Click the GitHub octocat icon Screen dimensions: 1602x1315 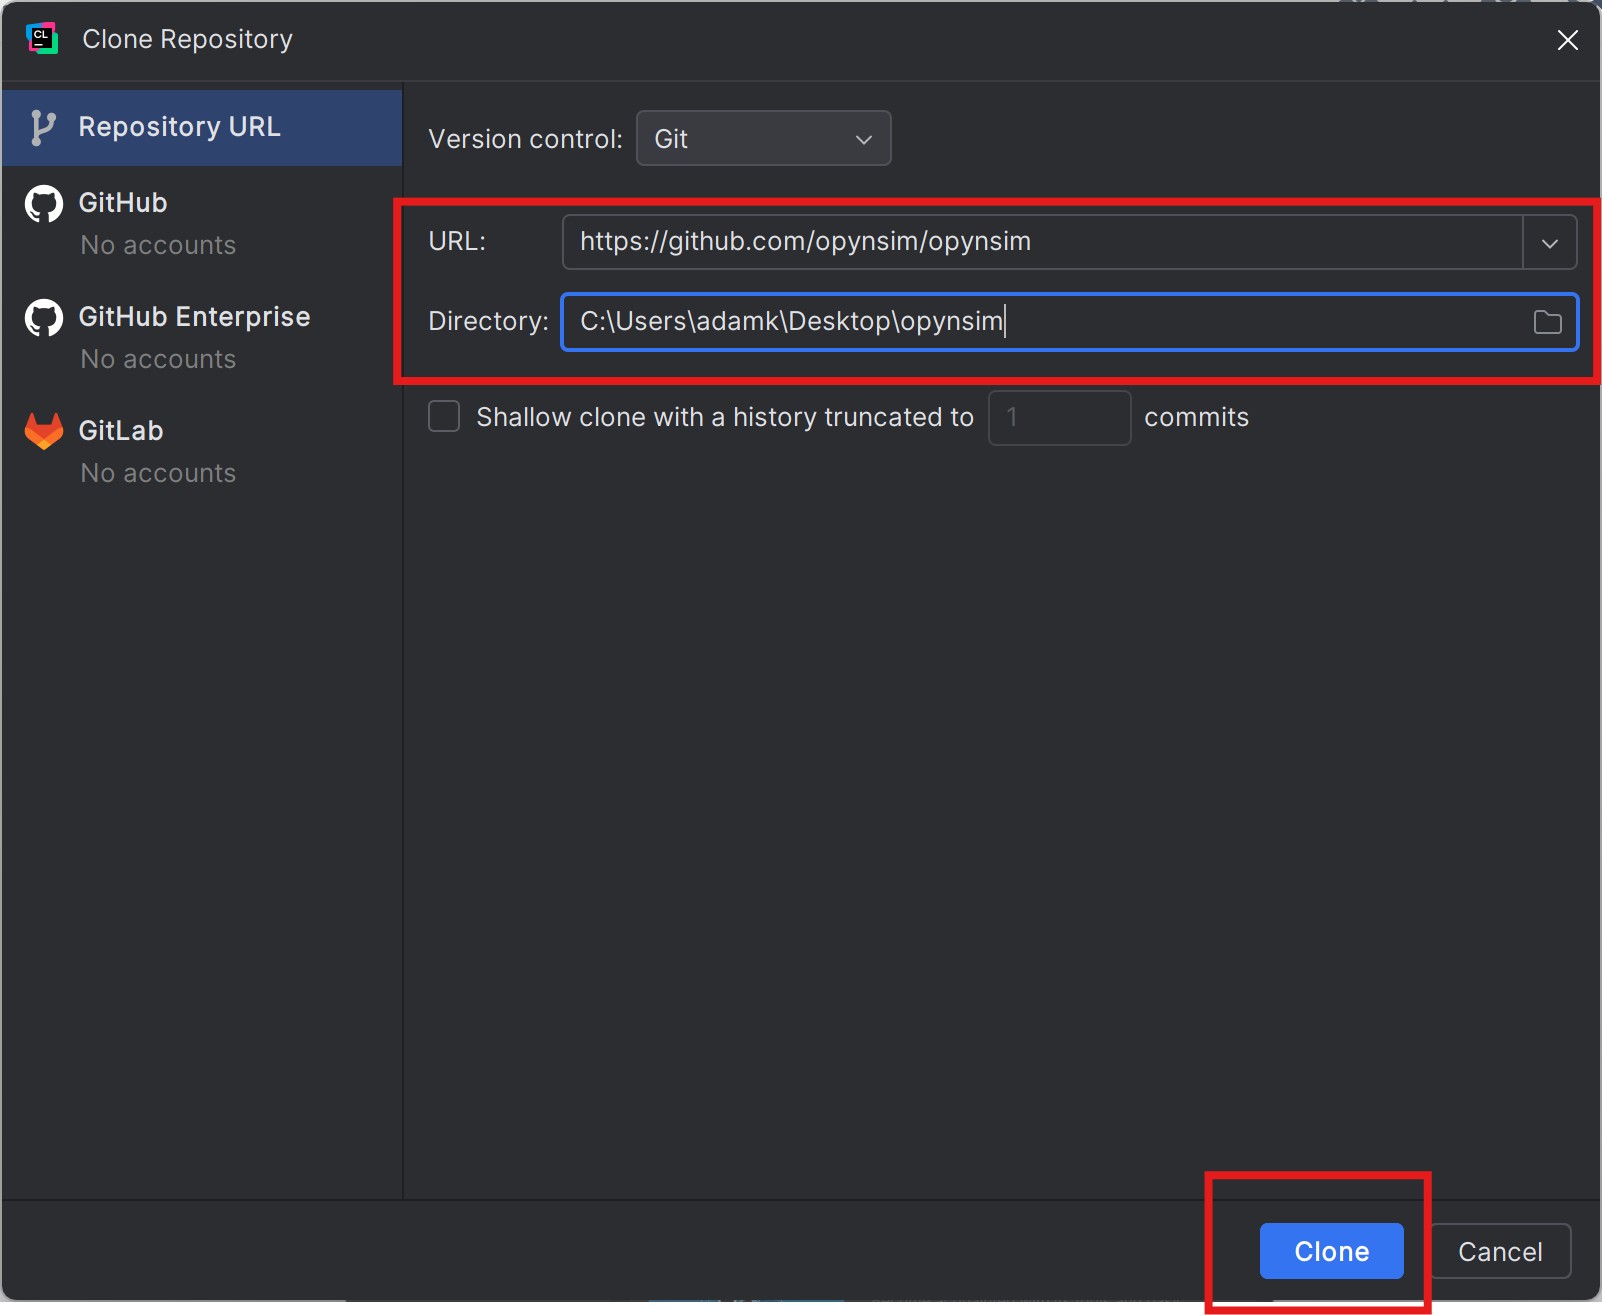[x=43, y=204]
